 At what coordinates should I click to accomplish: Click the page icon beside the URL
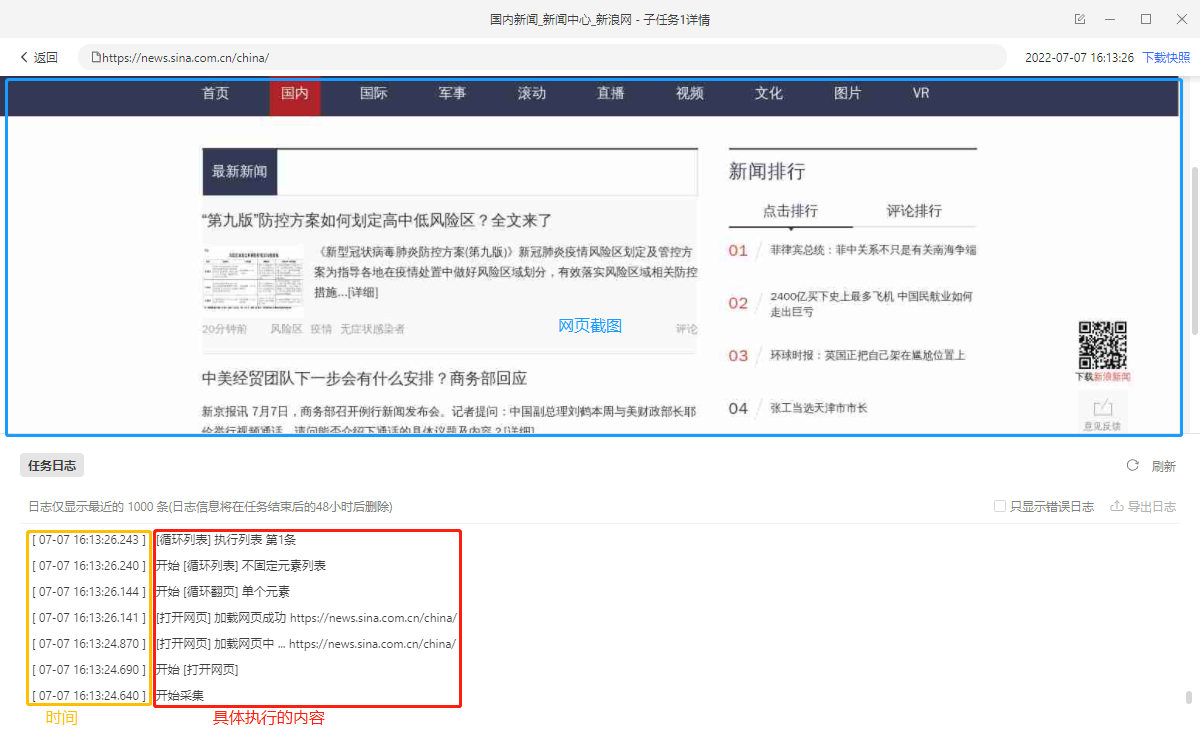point(96,57)
